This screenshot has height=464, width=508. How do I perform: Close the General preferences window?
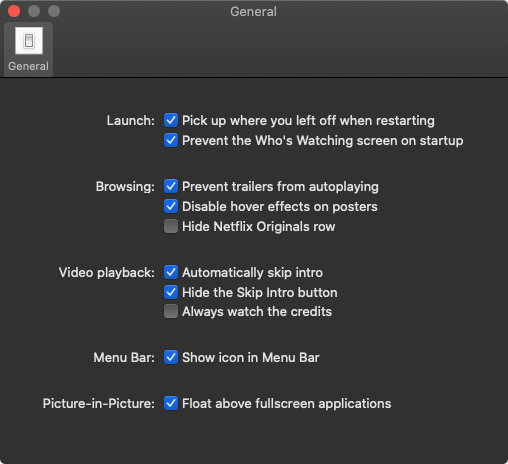pos(14,11)
